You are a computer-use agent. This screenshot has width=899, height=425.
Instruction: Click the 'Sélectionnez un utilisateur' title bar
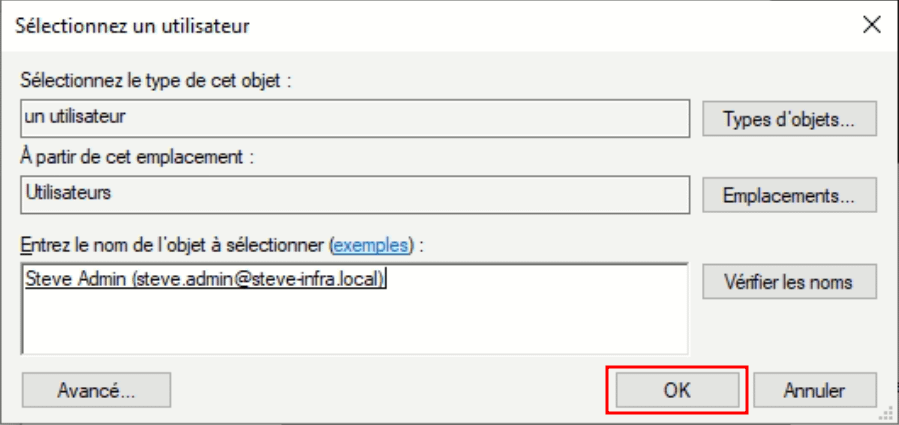[132, 26]
